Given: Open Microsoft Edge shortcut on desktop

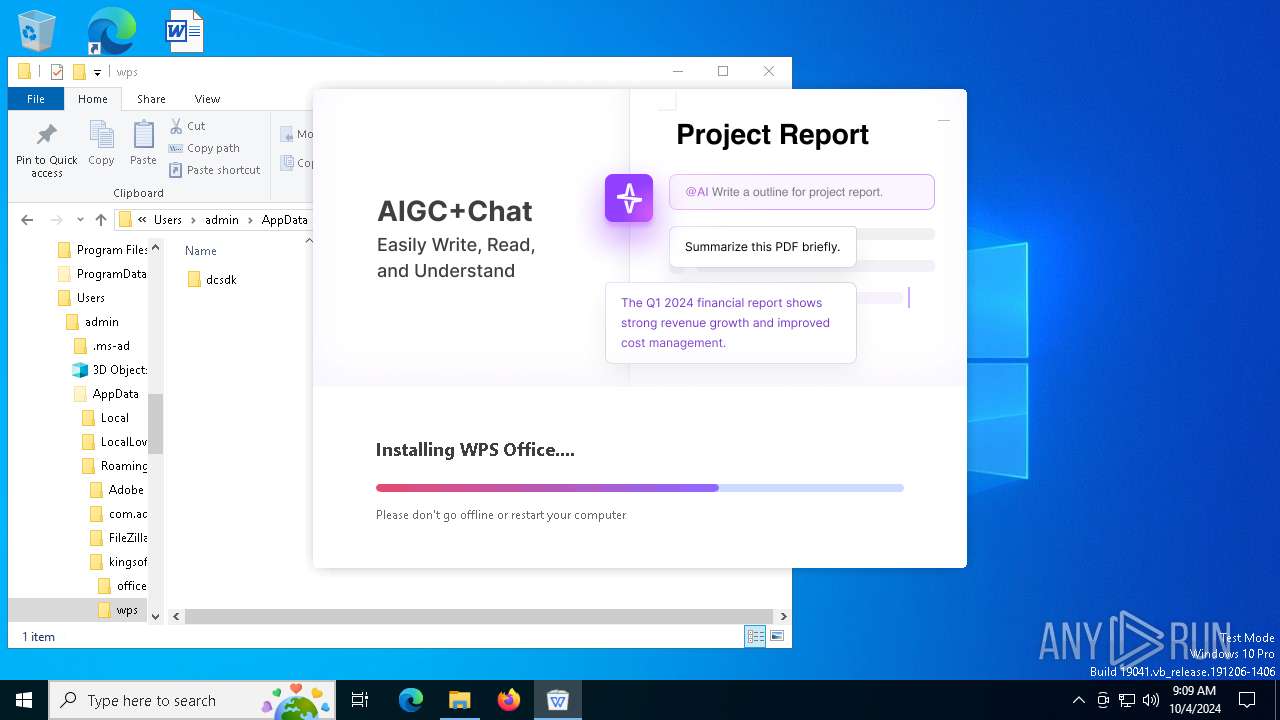Looking at the screenshot, I should [x=111, y=31].
